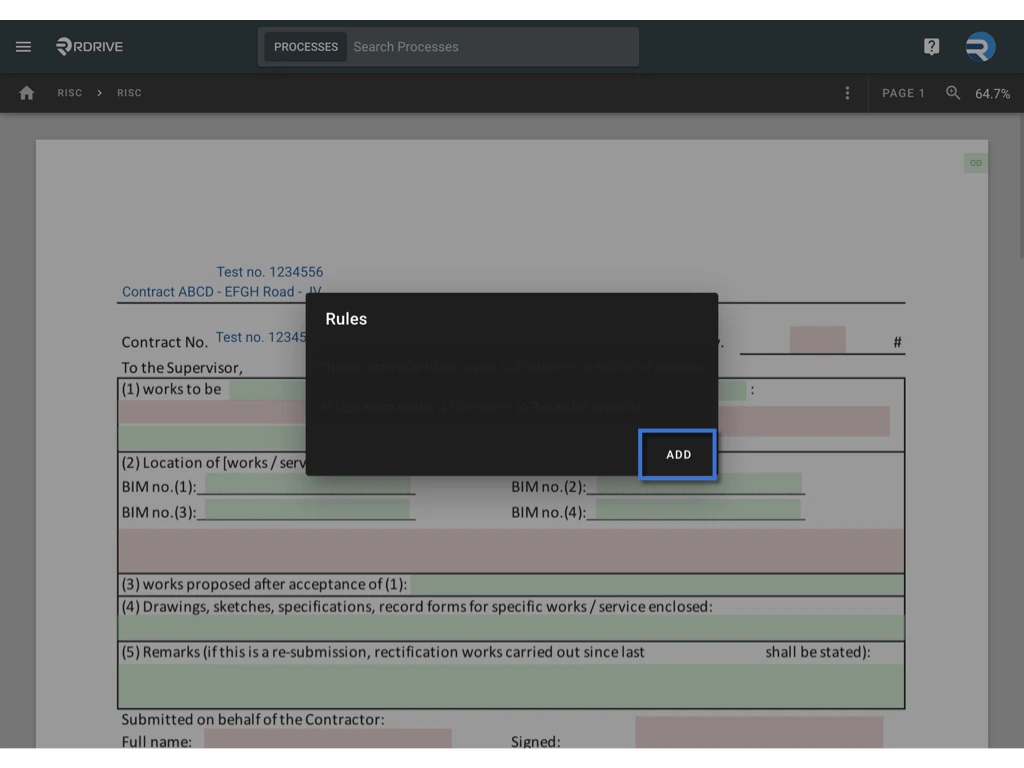The image size is (1024, 768).
Task: Click the home icon in the breadcrumb bar
Action: [26, 92]
